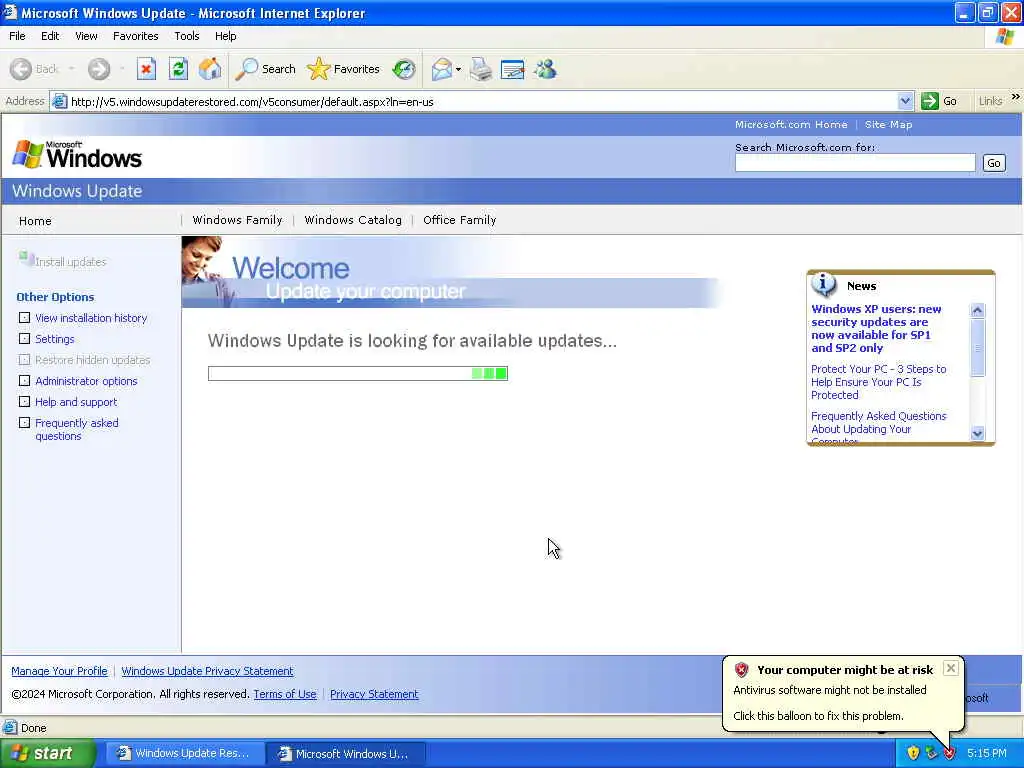Open Windows Update Privacy Statement link
This screenshot has height=768, width=1024.
pyautogui.click(x=207, y=671)
